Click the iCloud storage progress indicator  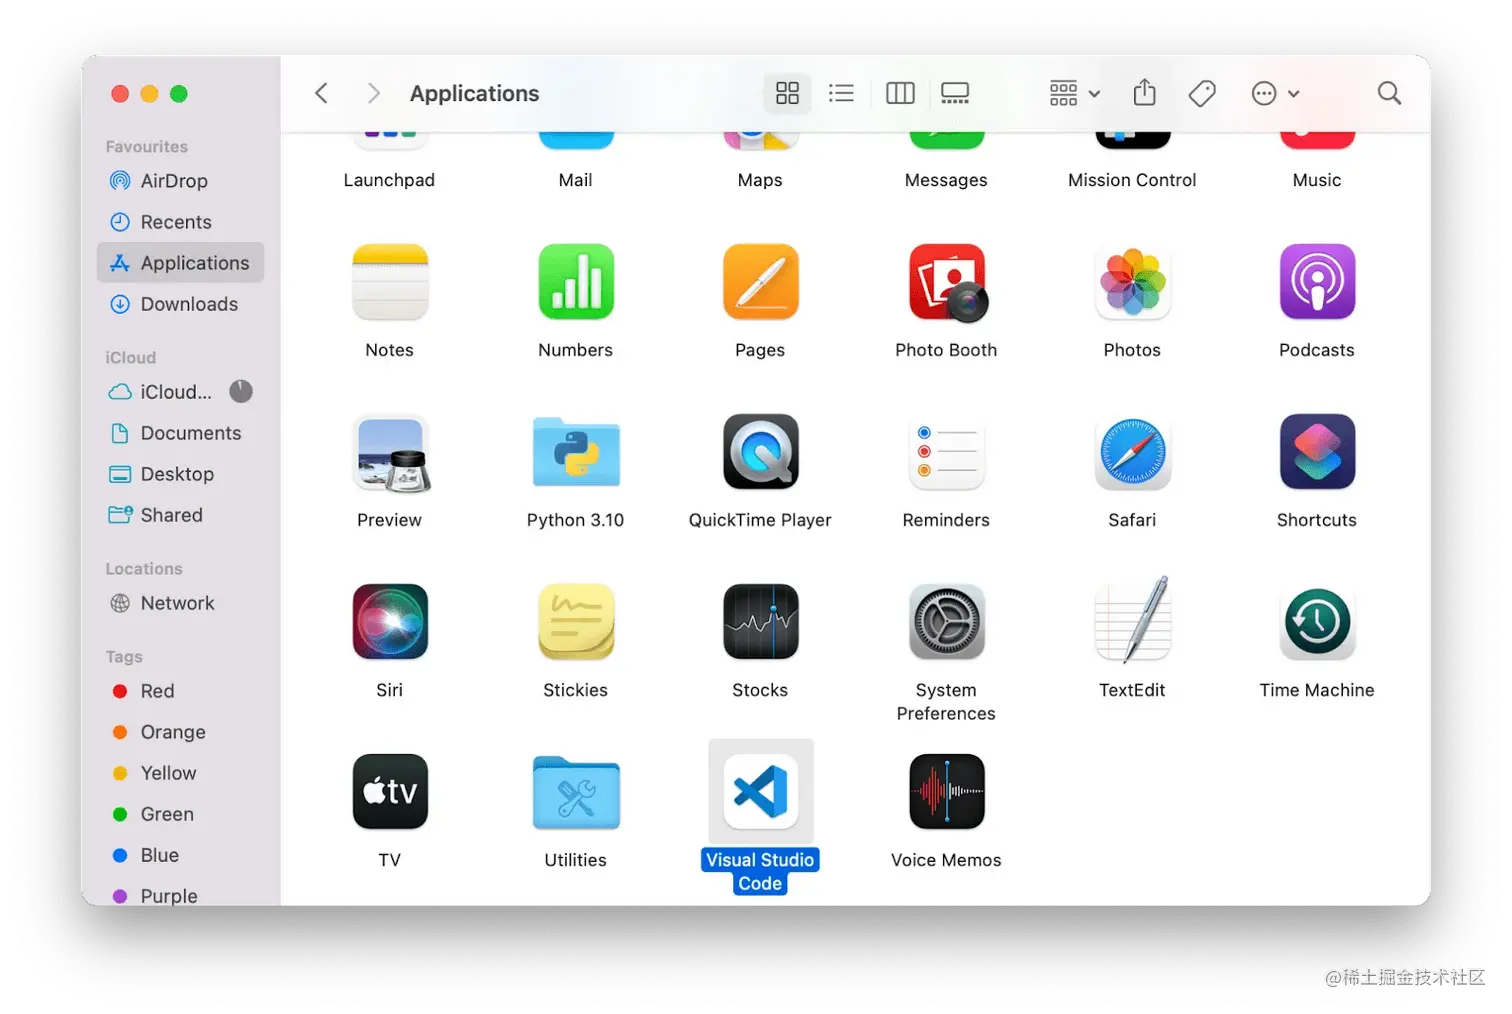pos(241,391)
